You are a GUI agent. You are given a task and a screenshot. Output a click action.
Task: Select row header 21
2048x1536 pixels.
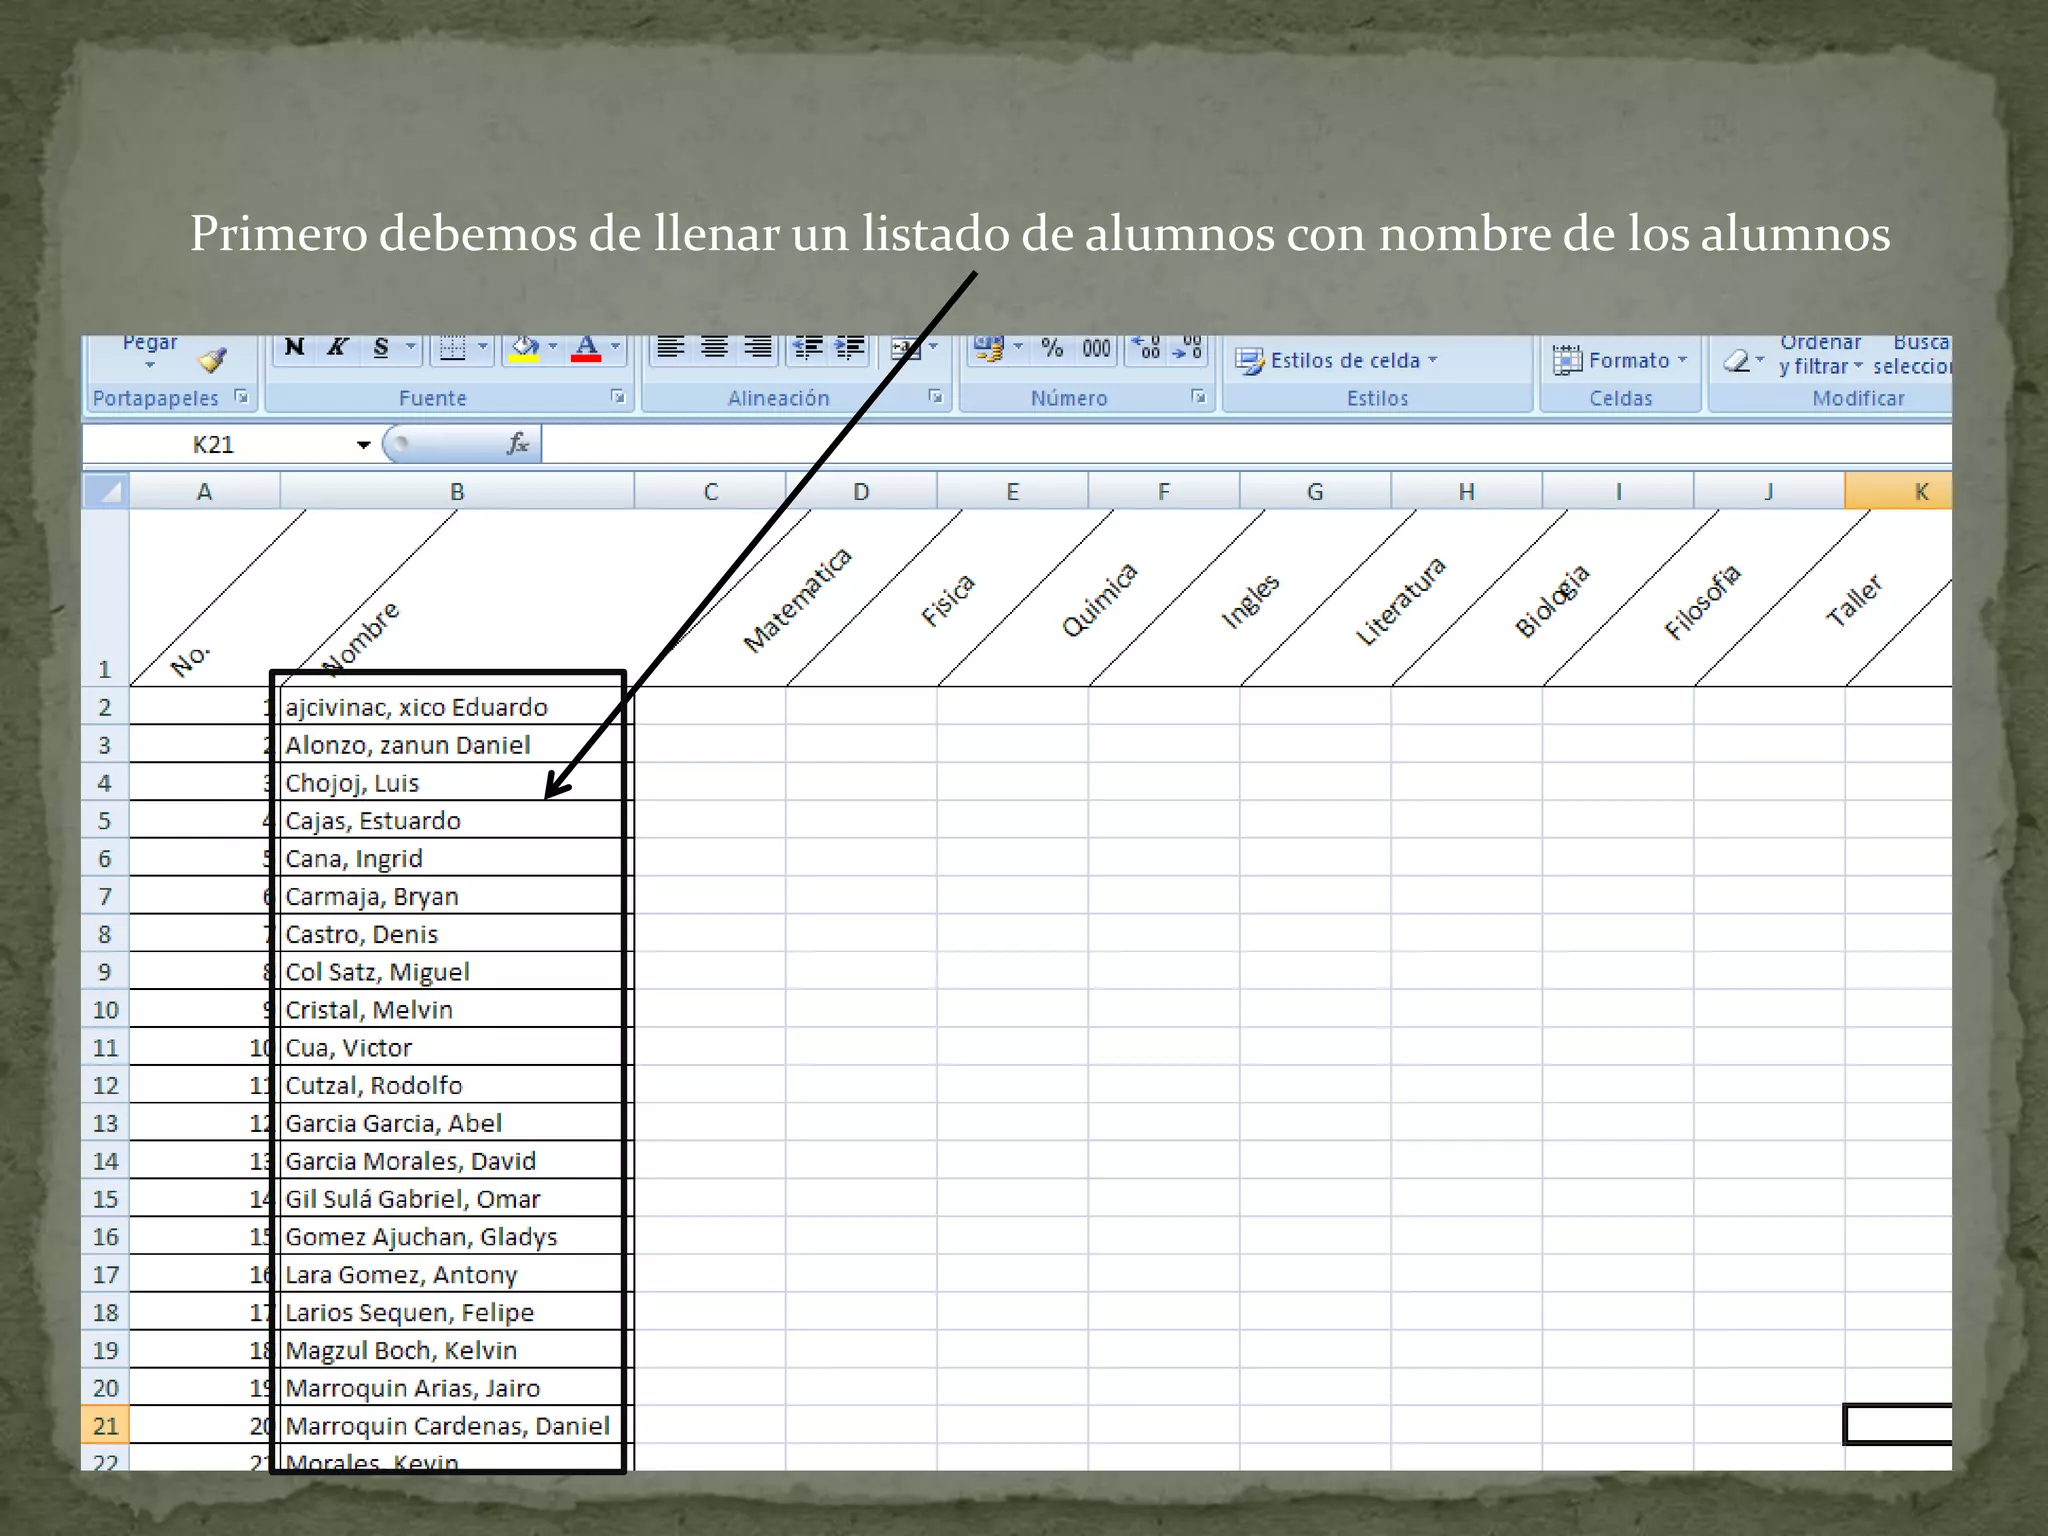point(105,1426)
